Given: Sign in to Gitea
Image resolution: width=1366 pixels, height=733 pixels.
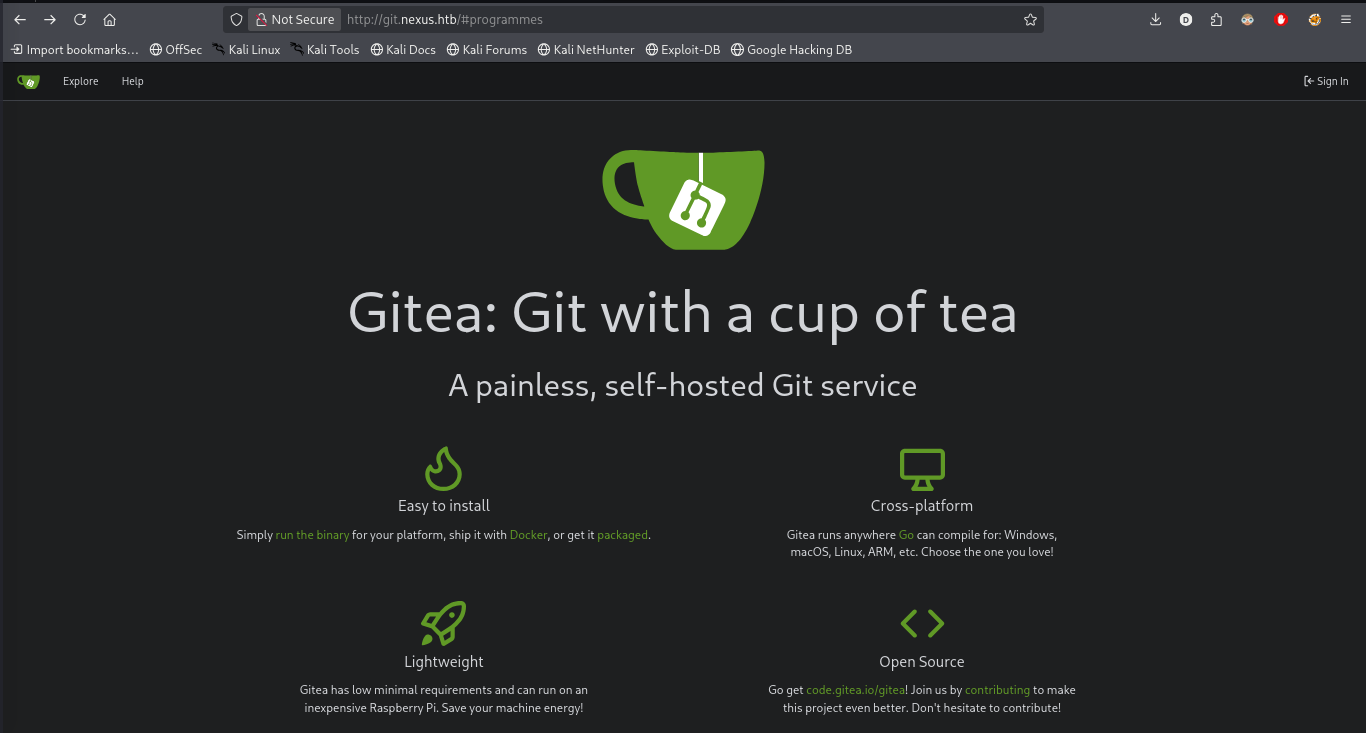Looking at the screenshot, I should [1326, 81].
